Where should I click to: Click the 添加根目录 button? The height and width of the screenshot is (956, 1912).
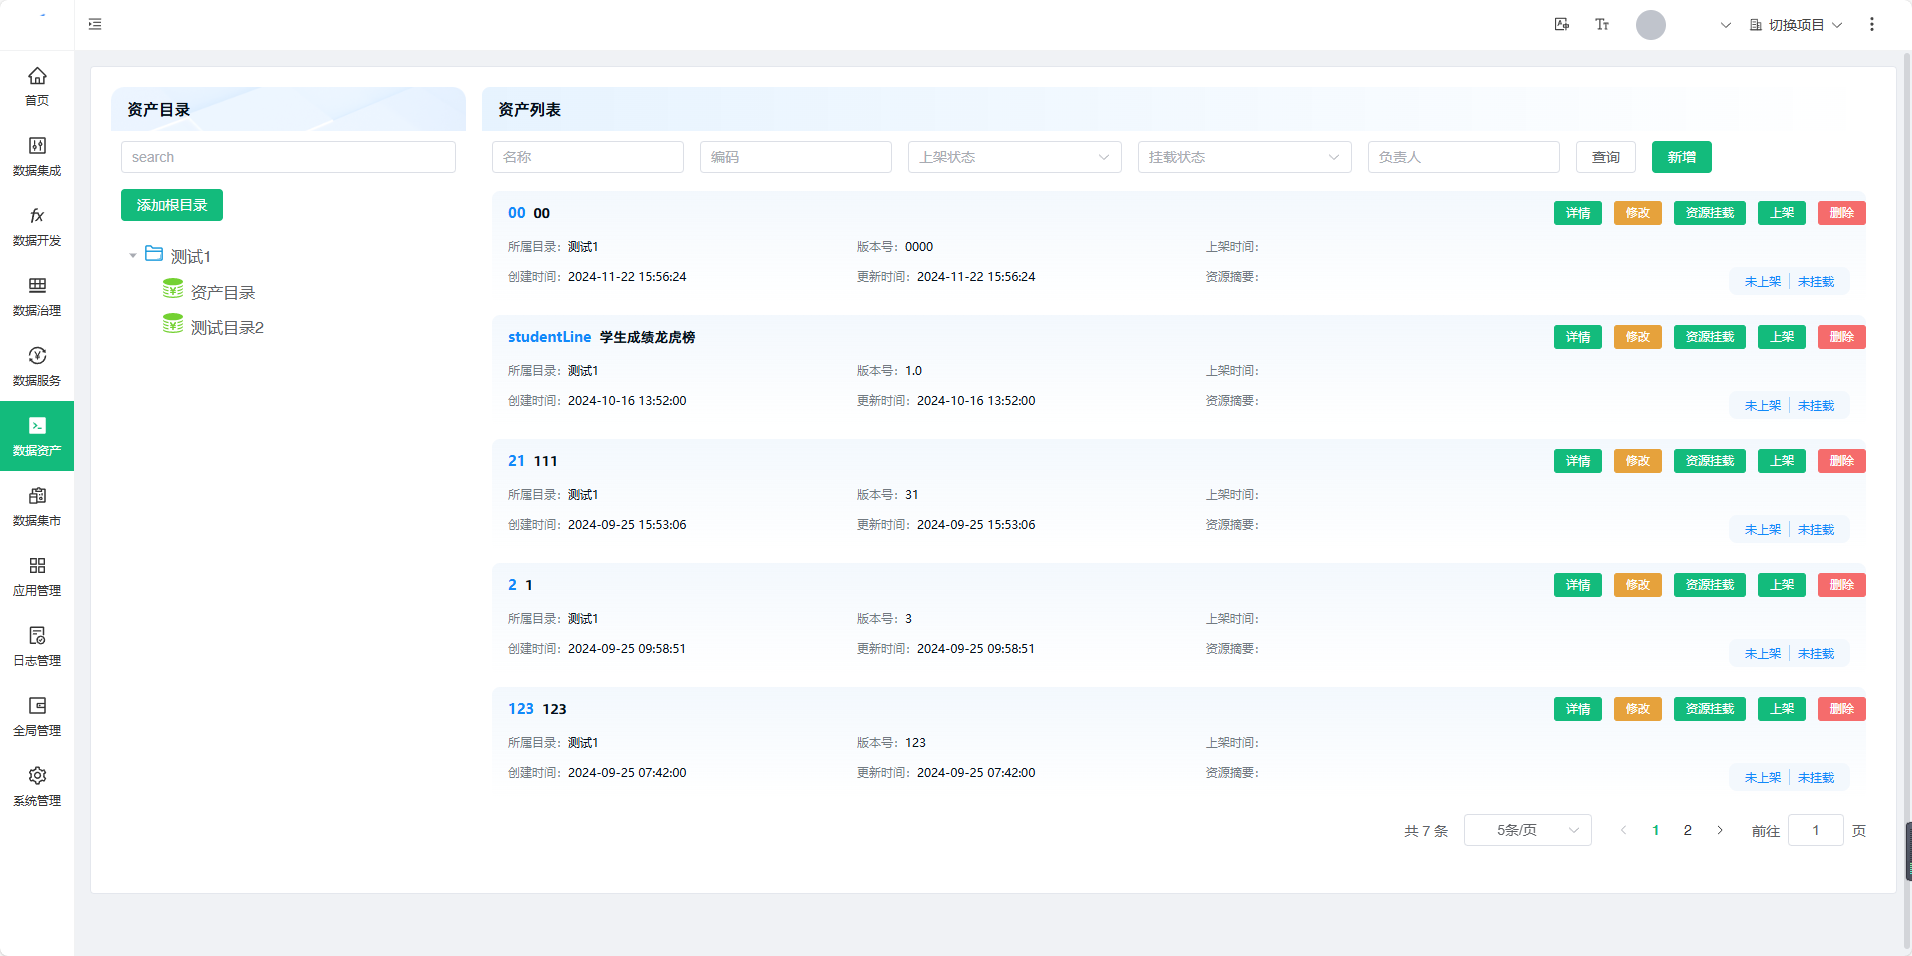point(172,205)
